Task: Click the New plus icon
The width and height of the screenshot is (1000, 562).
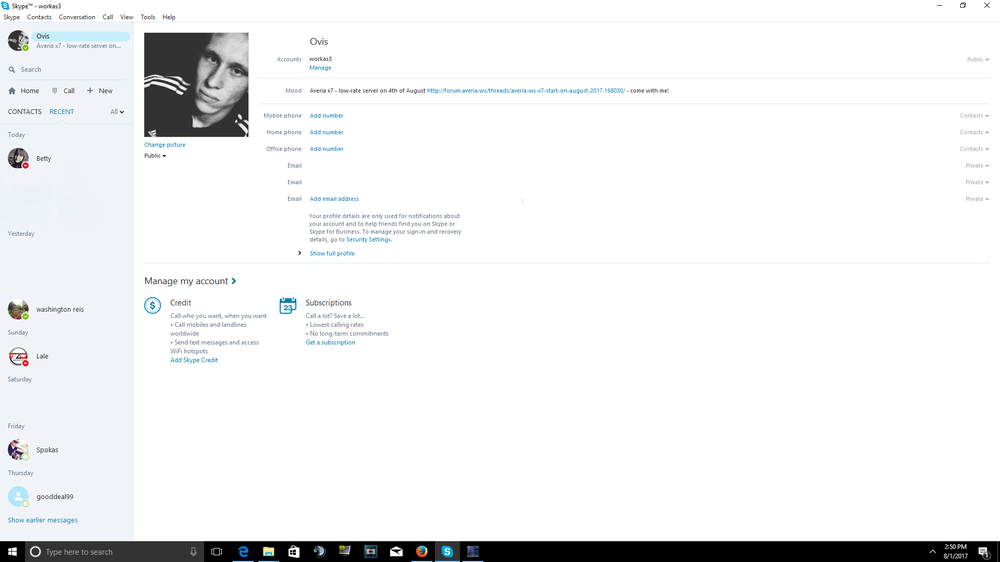Action: point(90,91)
